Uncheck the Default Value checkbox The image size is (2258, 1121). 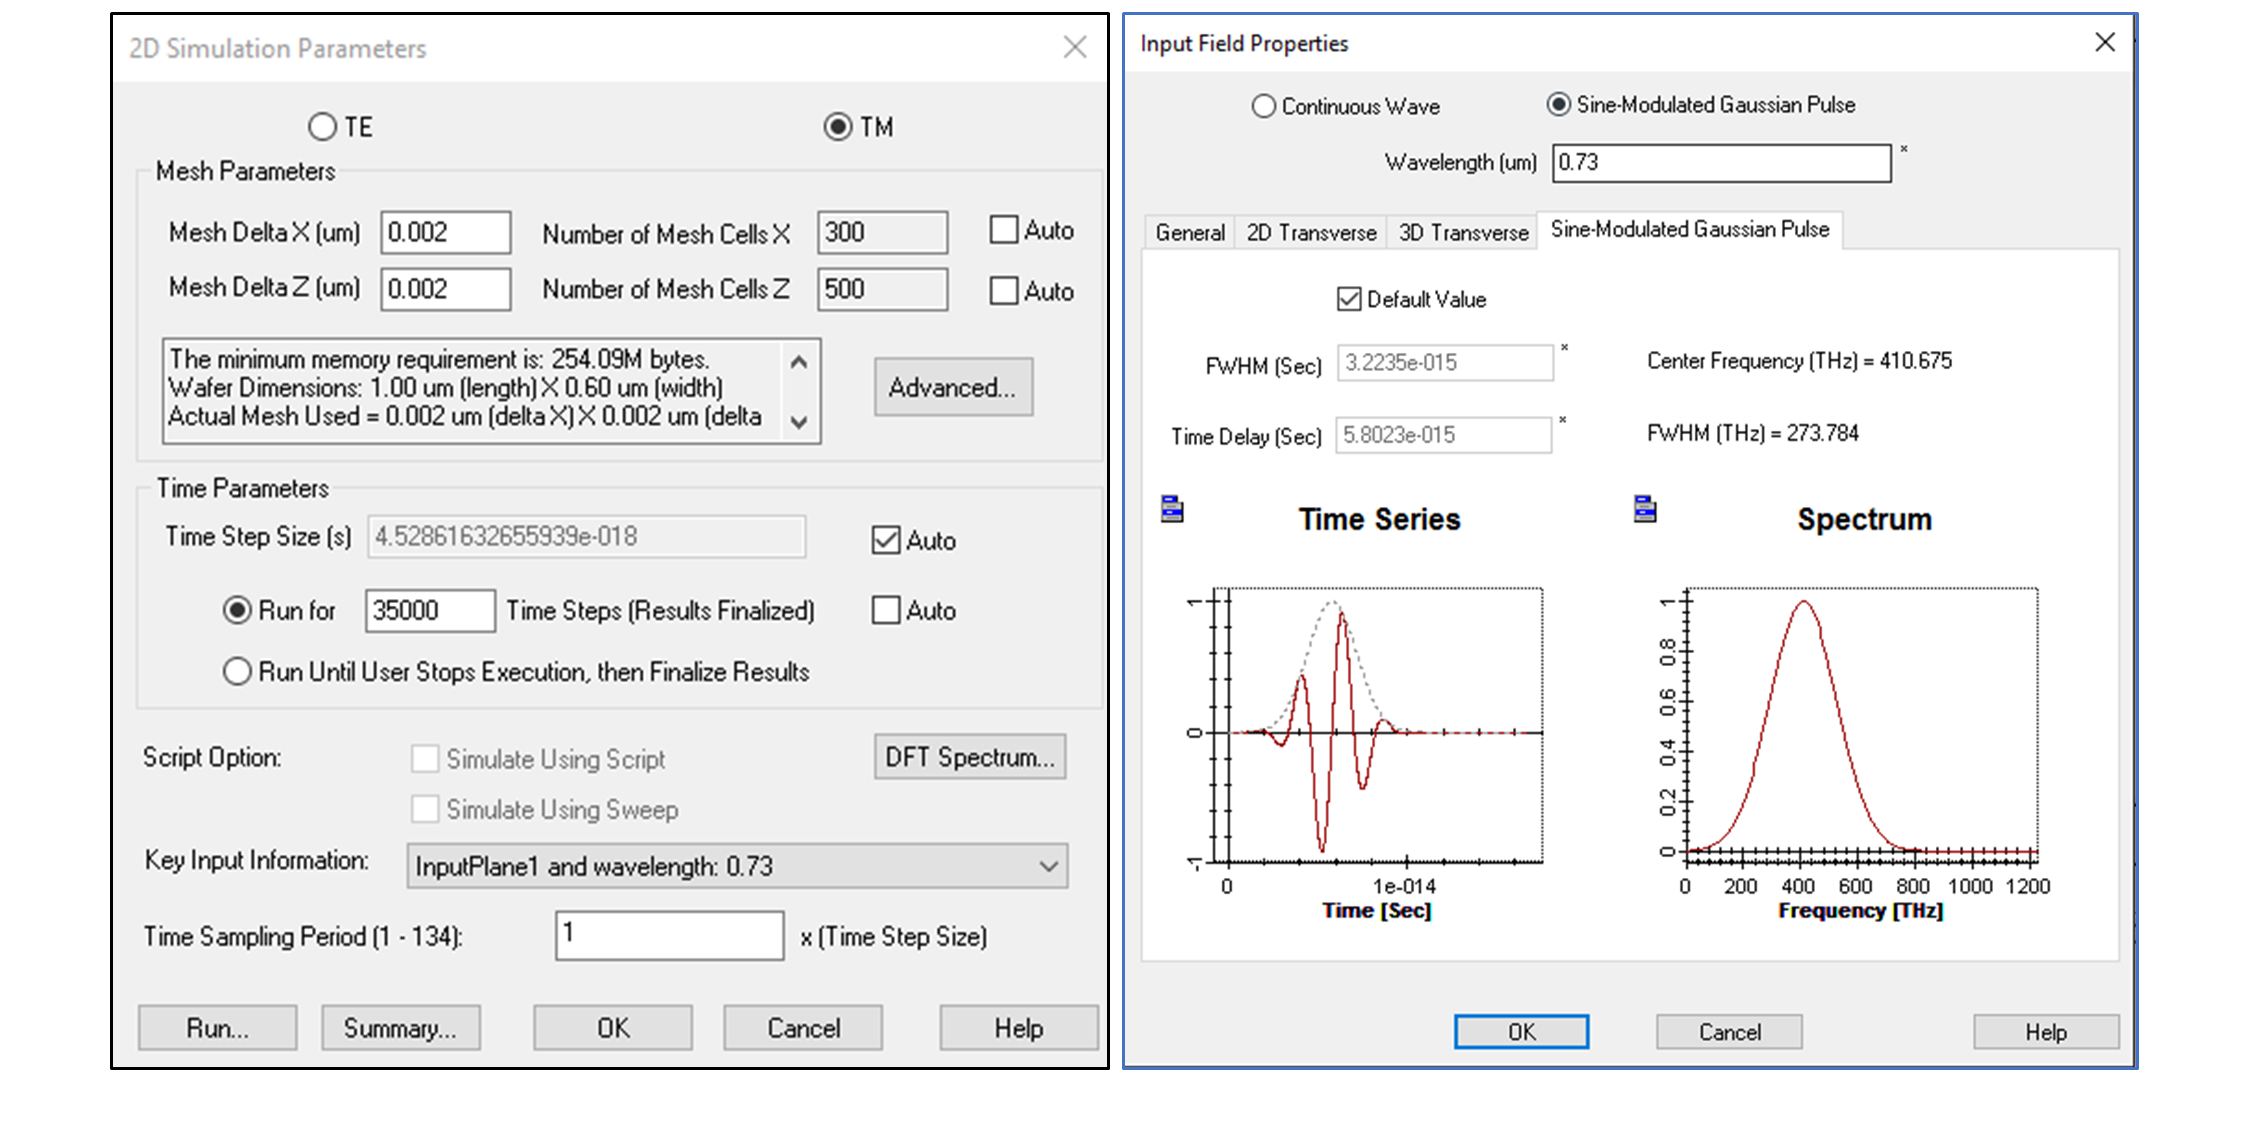tap(1349, 299)
